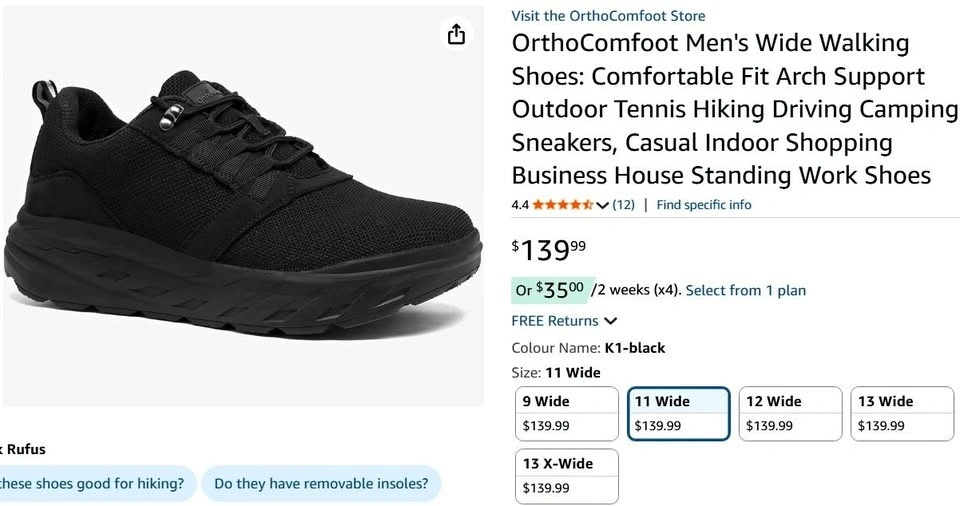
Task: Open the ratings dropdown chevron
Action: pyautogui.click(x=602, y=205)
